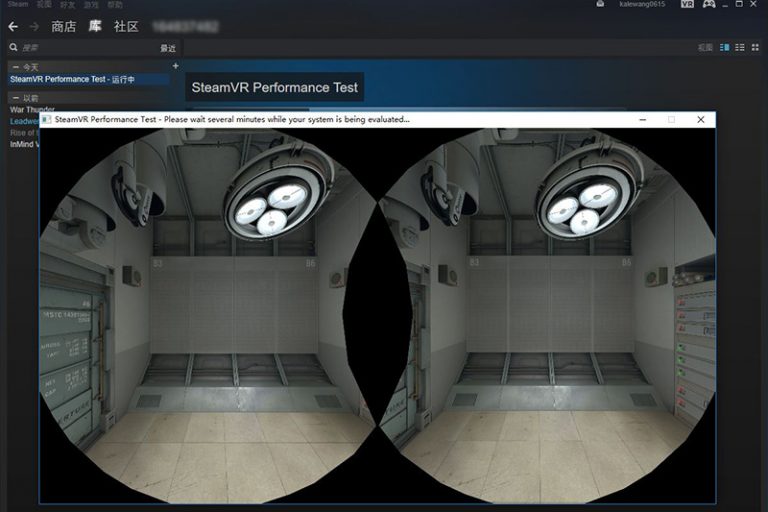Open the 商店 store tab
The width and height of the screenshot is (768, 512).
pos(63,26)
